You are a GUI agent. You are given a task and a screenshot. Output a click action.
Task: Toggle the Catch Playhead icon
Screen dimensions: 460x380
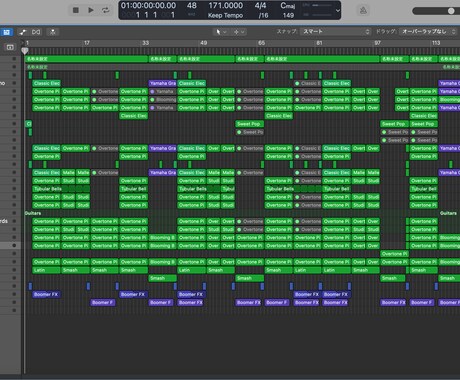point(53,32)
